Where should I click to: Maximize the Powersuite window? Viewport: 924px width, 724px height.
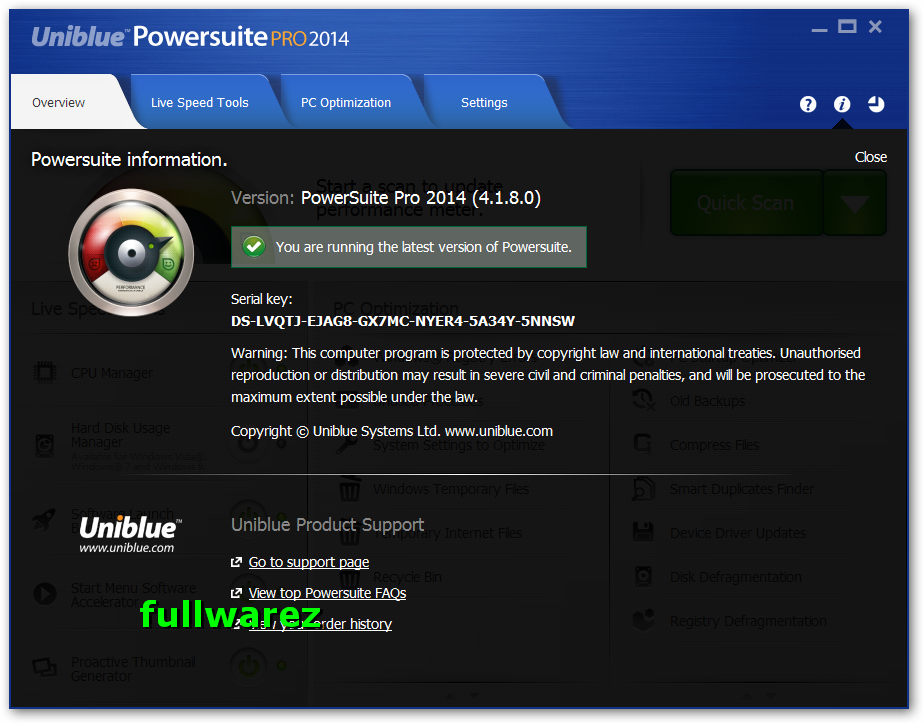(x=847, y=27)
